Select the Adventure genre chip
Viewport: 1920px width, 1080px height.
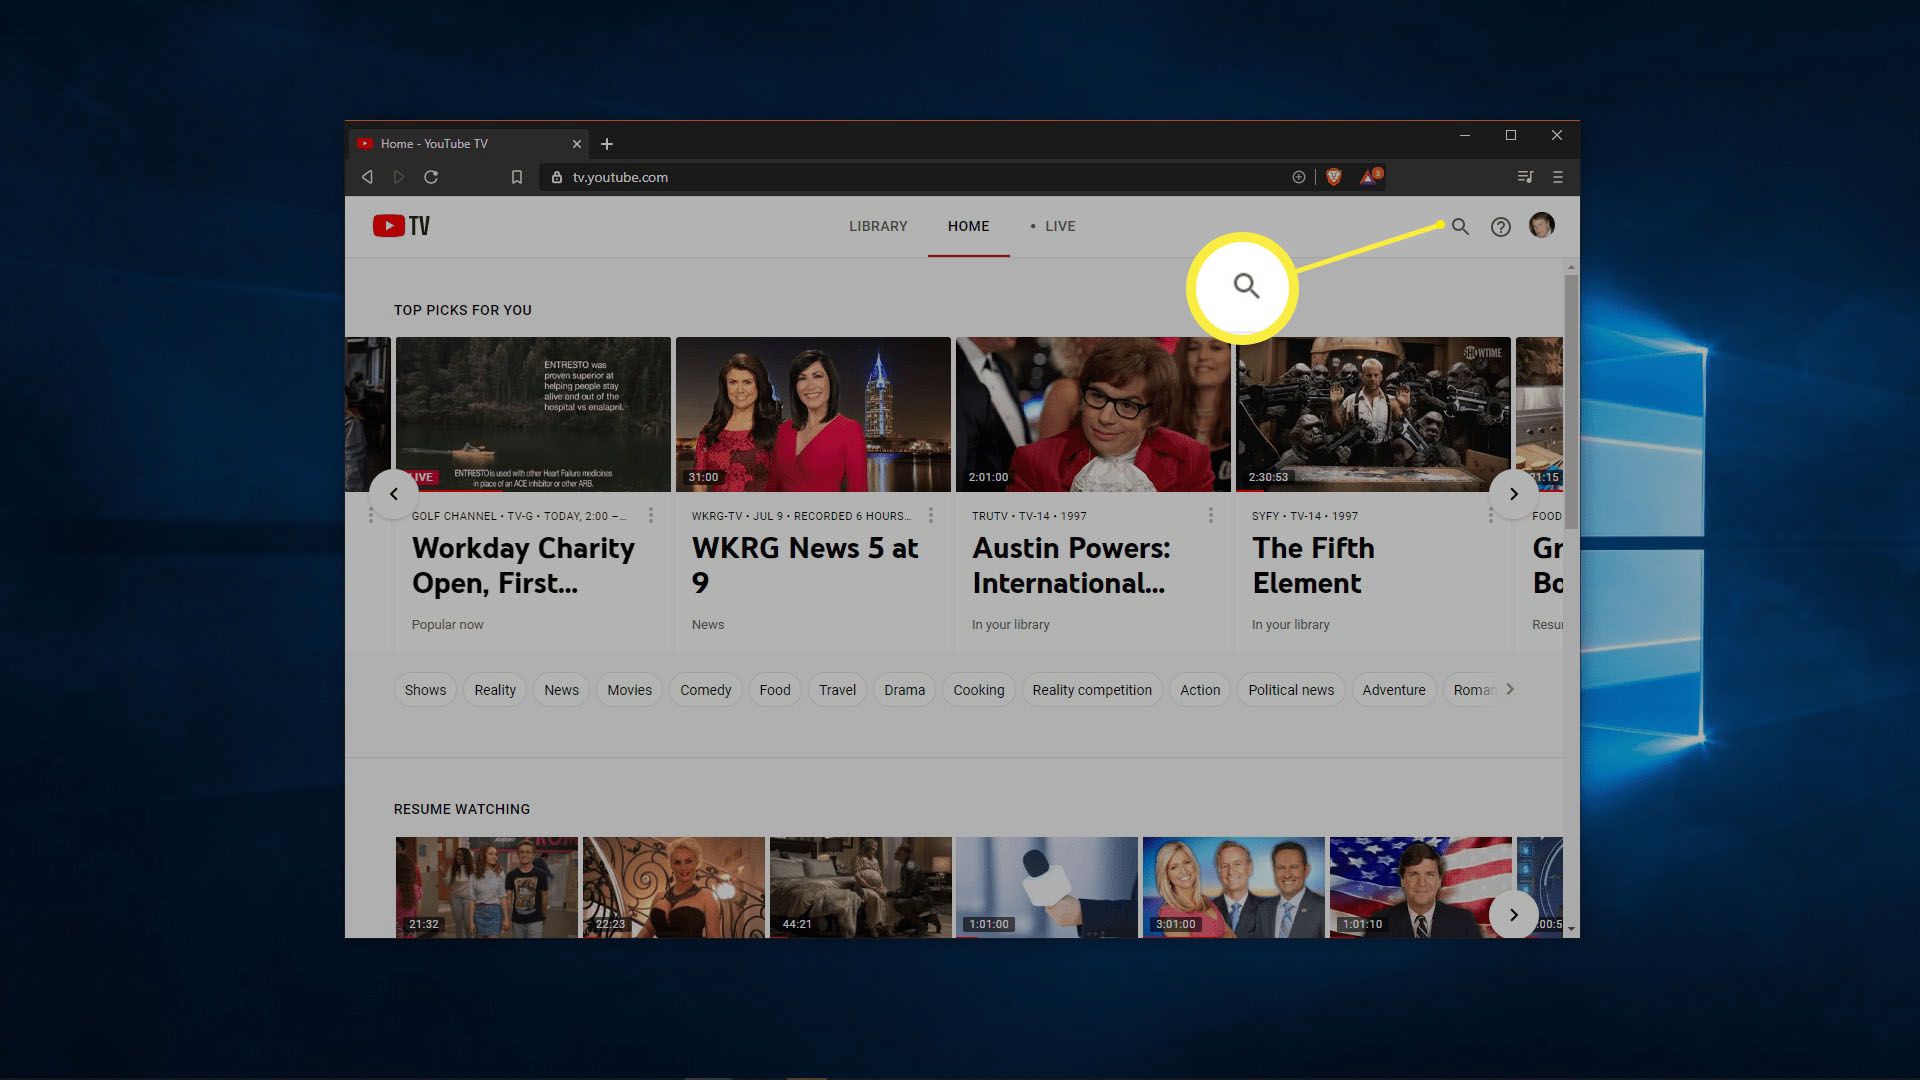point(1394,690)
